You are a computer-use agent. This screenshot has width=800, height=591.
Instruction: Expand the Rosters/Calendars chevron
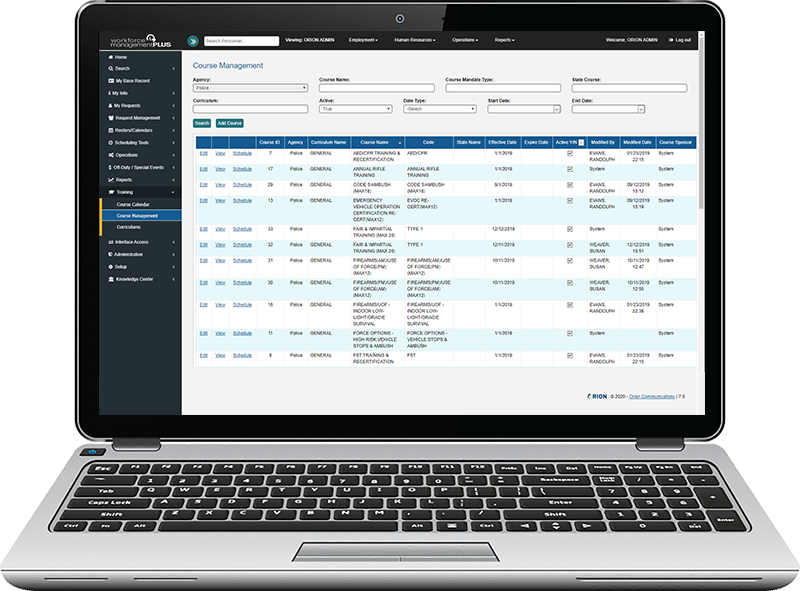tap(173, 131)
